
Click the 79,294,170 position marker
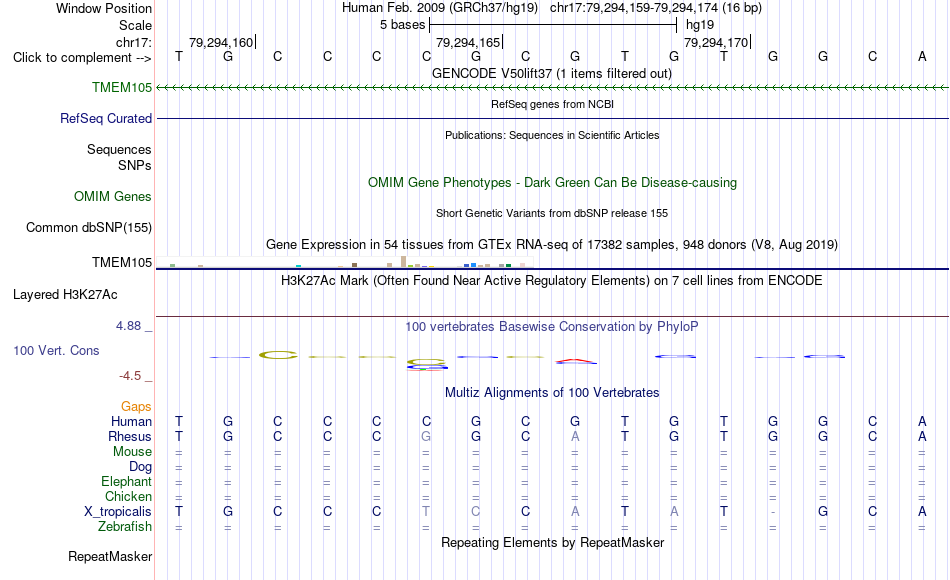(717, 42)
